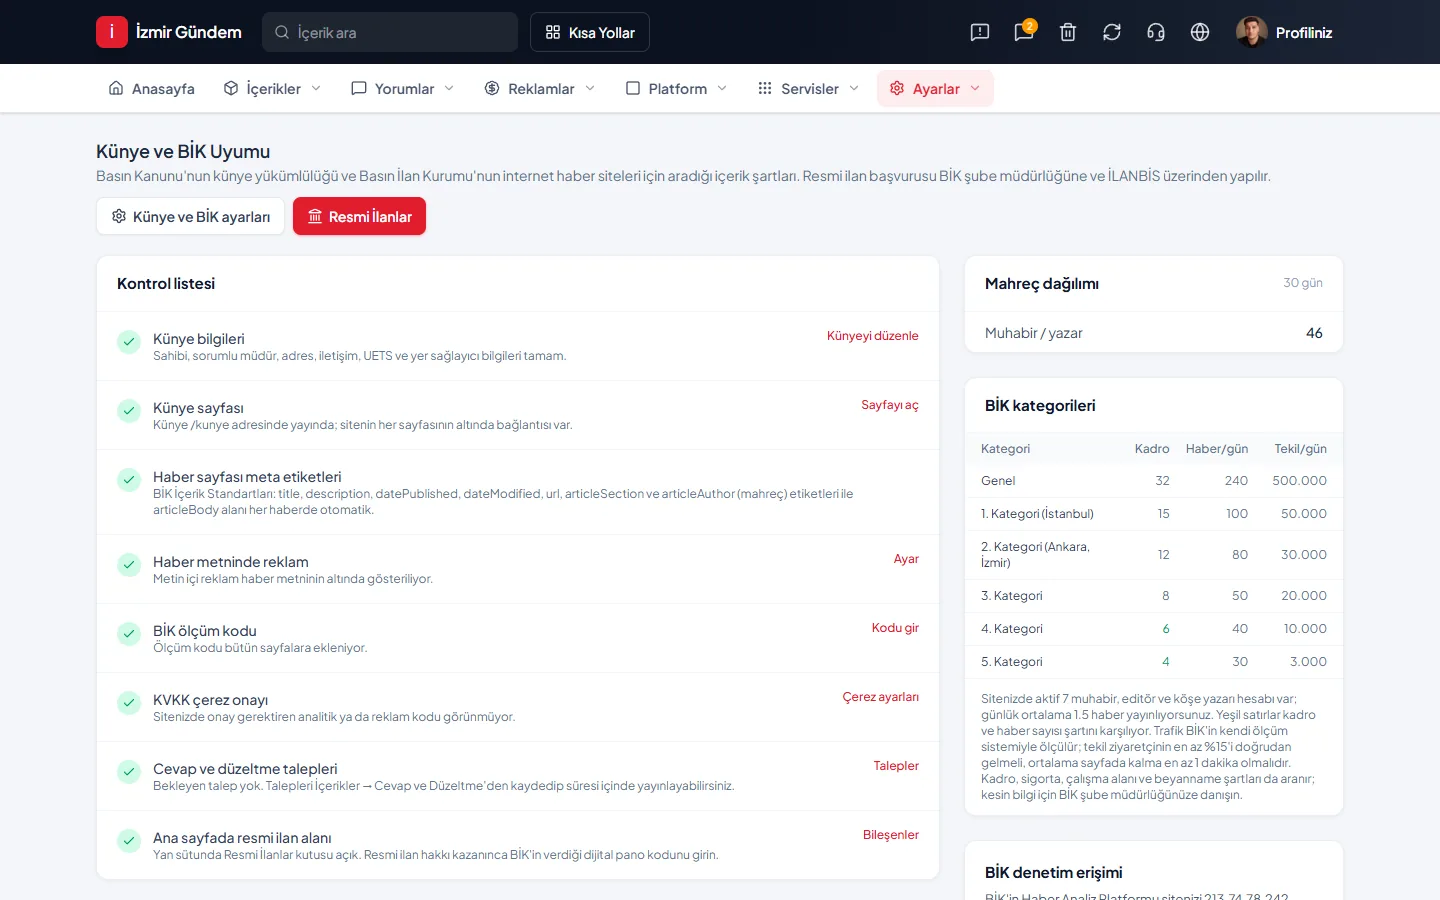Click the Ayar link for Haber metninde reklam
Screen dimensions: 1440x900
click(906, 559)
